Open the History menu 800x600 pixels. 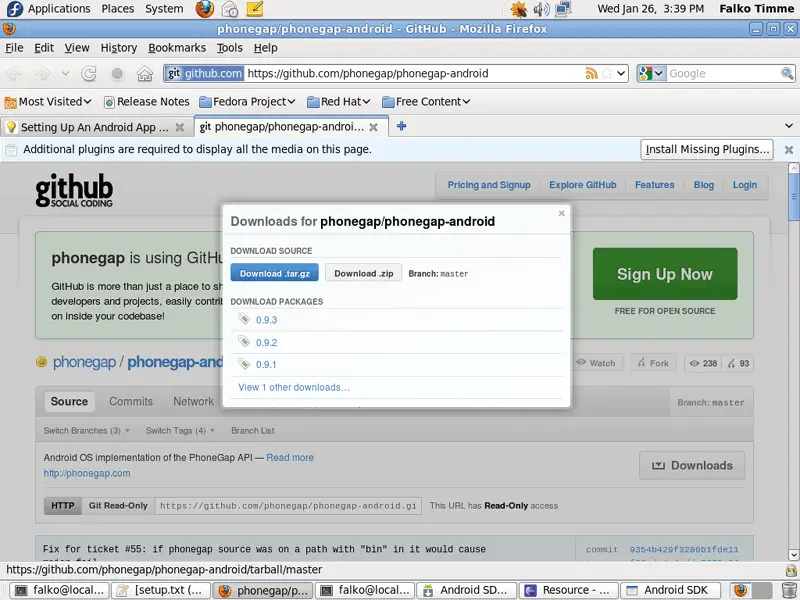(x=119, y=48)
